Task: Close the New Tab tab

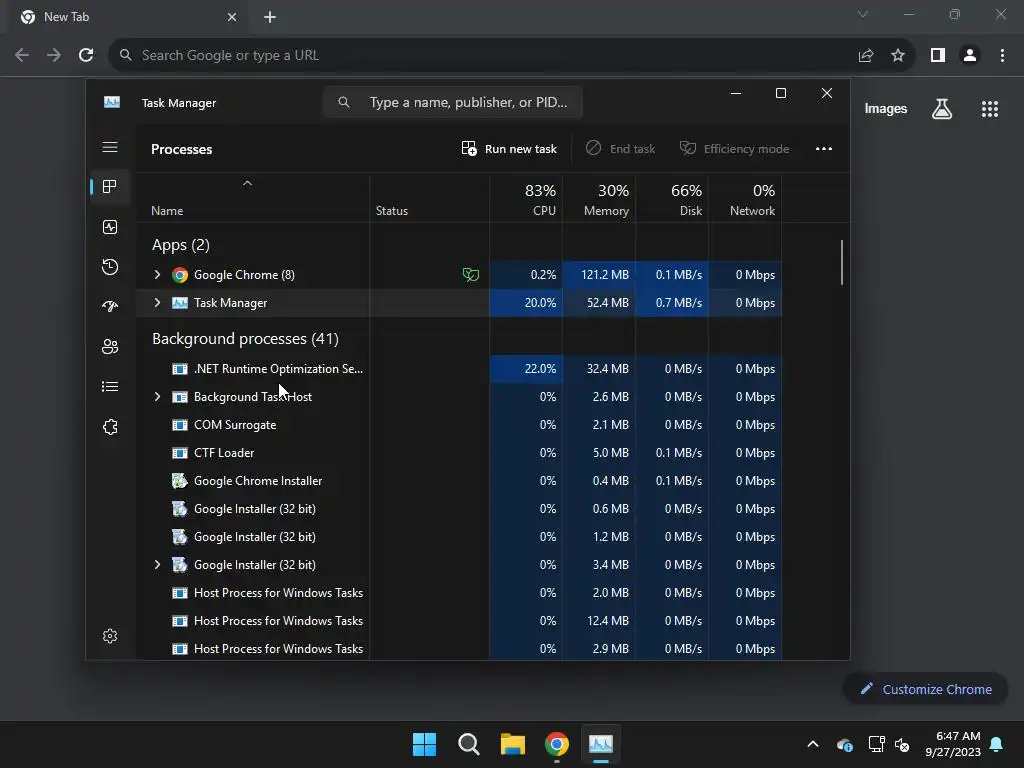Action: point(232,17)
